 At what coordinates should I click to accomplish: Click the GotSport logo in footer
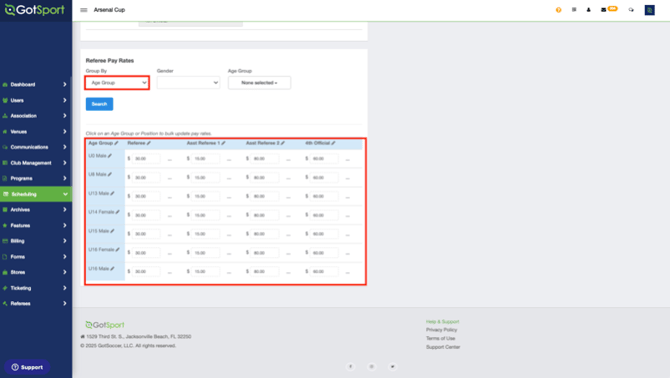click(x=105, y=325)
